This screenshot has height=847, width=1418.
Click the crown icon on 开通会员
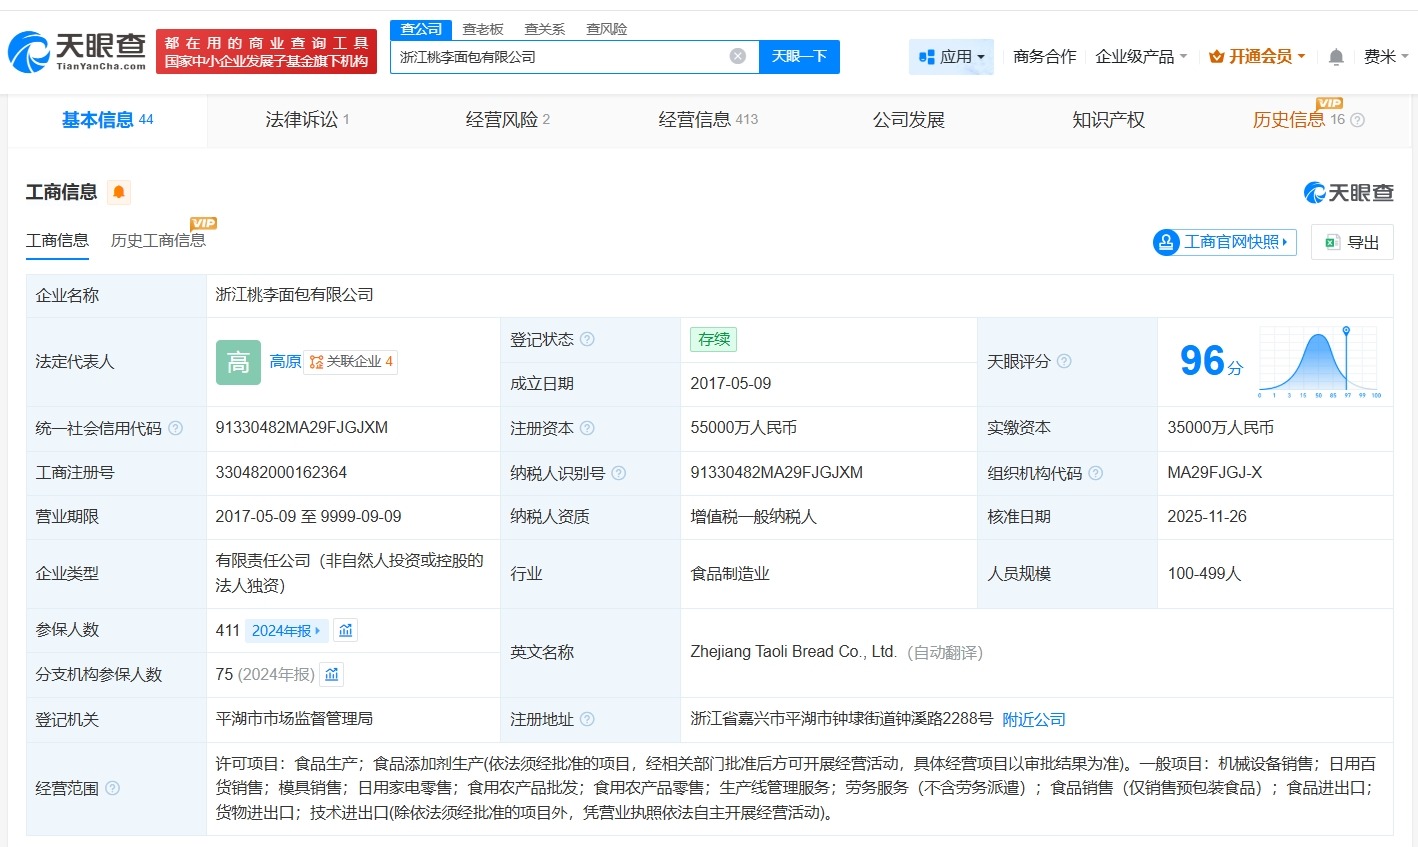(1218, 57)
